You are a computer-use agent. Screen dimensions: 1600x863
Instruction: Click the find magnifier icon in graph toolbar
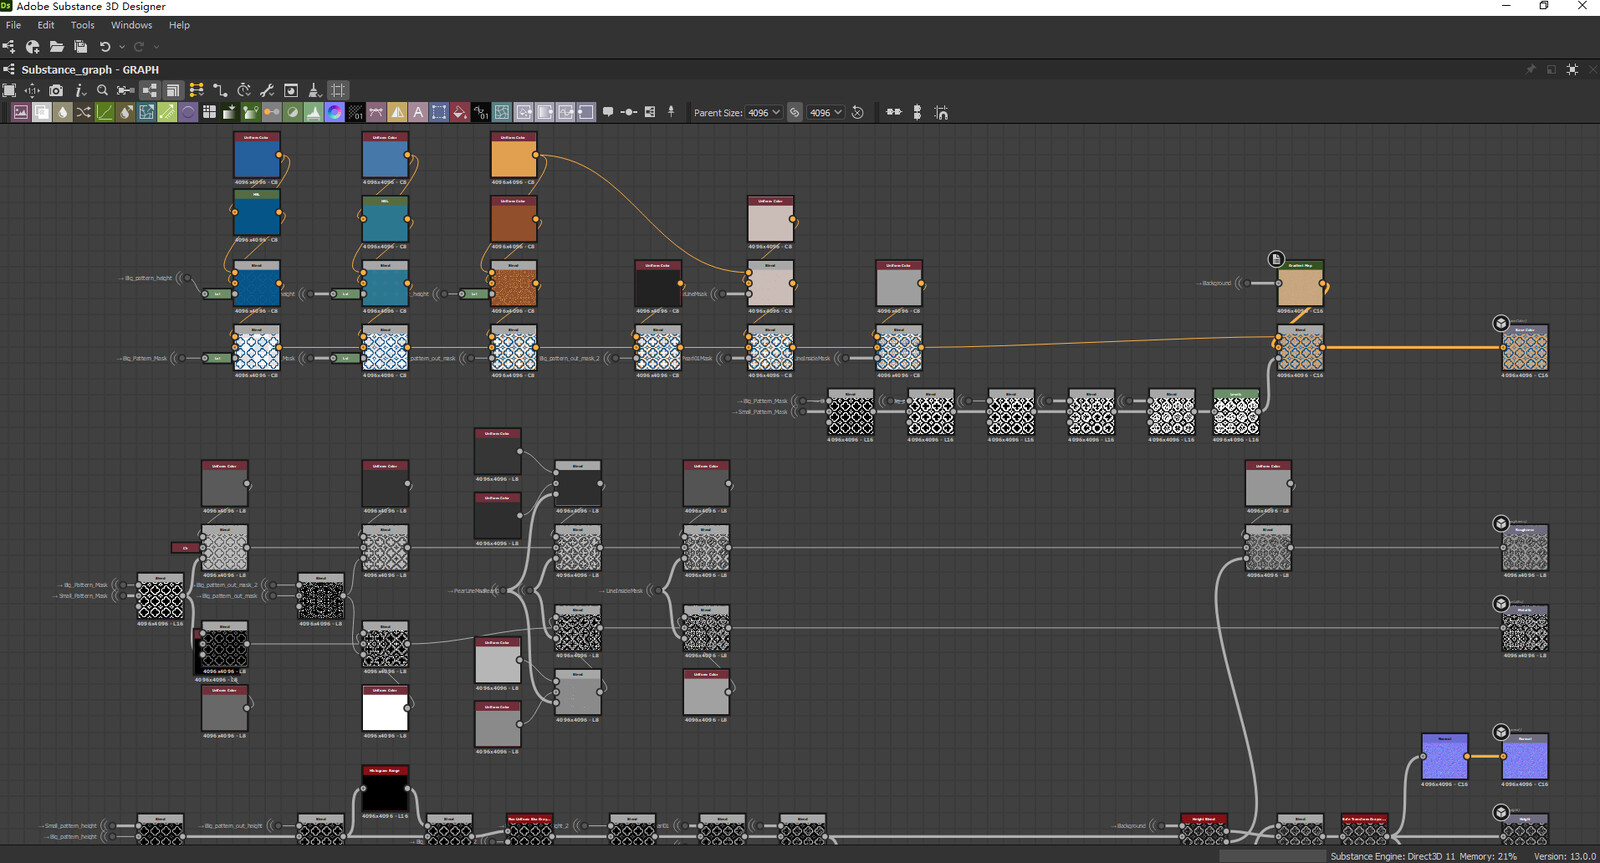102,90
